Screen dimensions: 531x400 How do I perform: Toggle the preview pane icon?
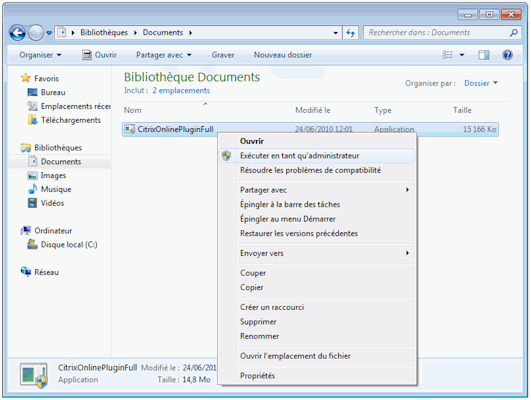[484, 55]
